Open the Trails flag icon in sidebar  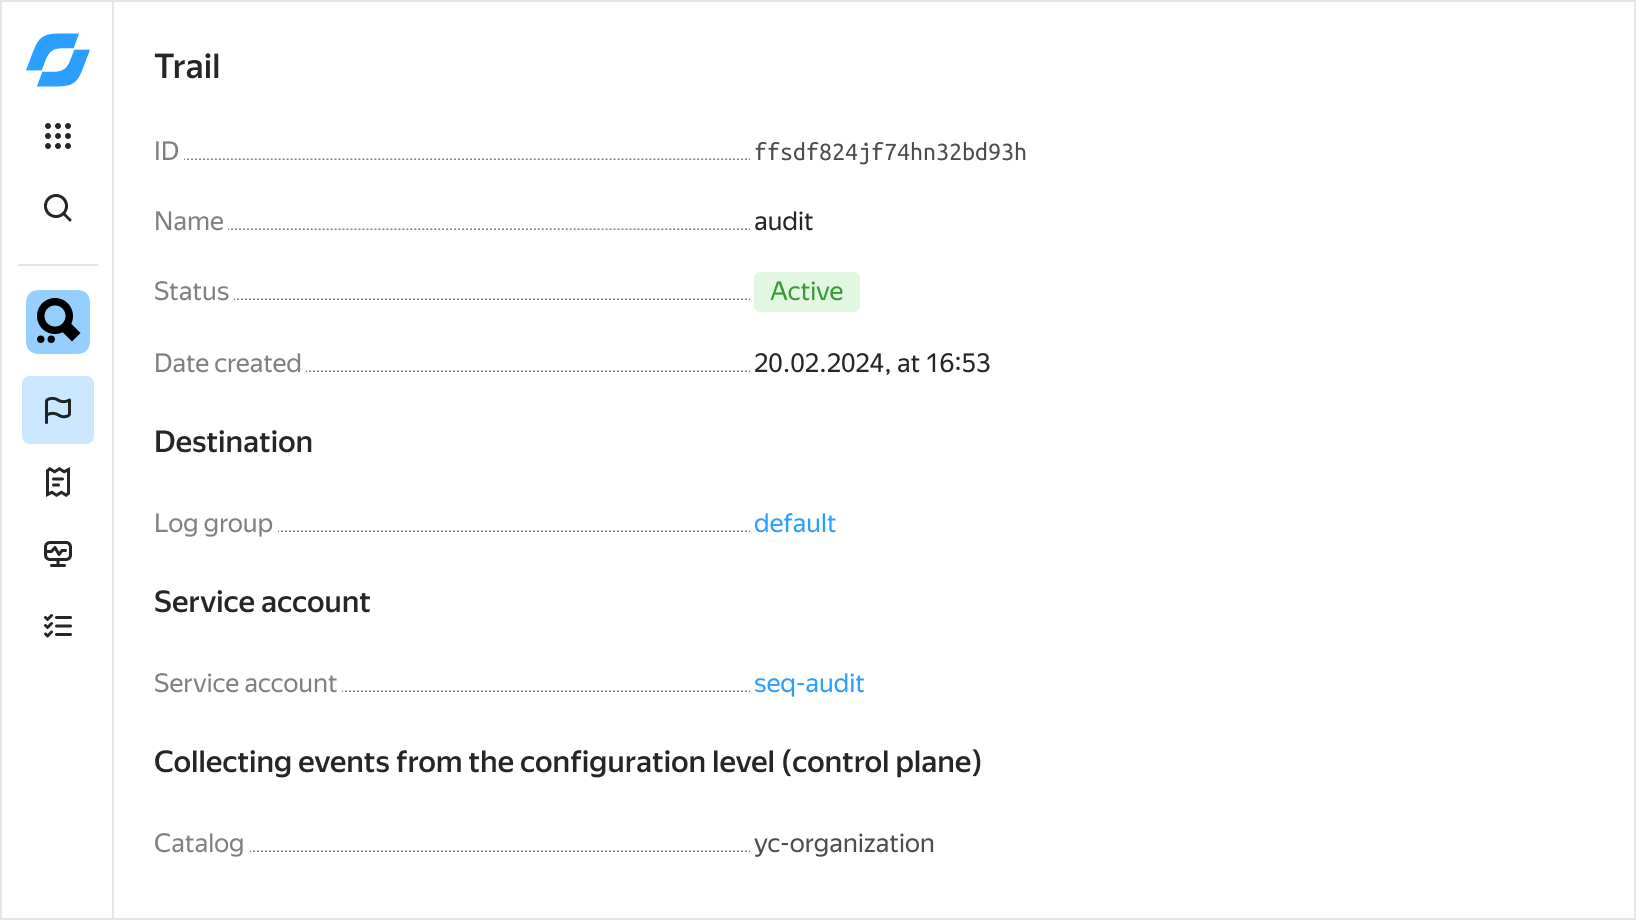58,410
